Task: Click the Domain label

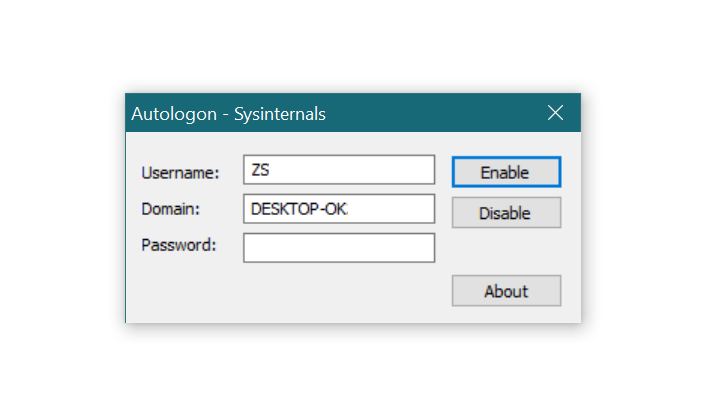Action: (x=171, y=209)
